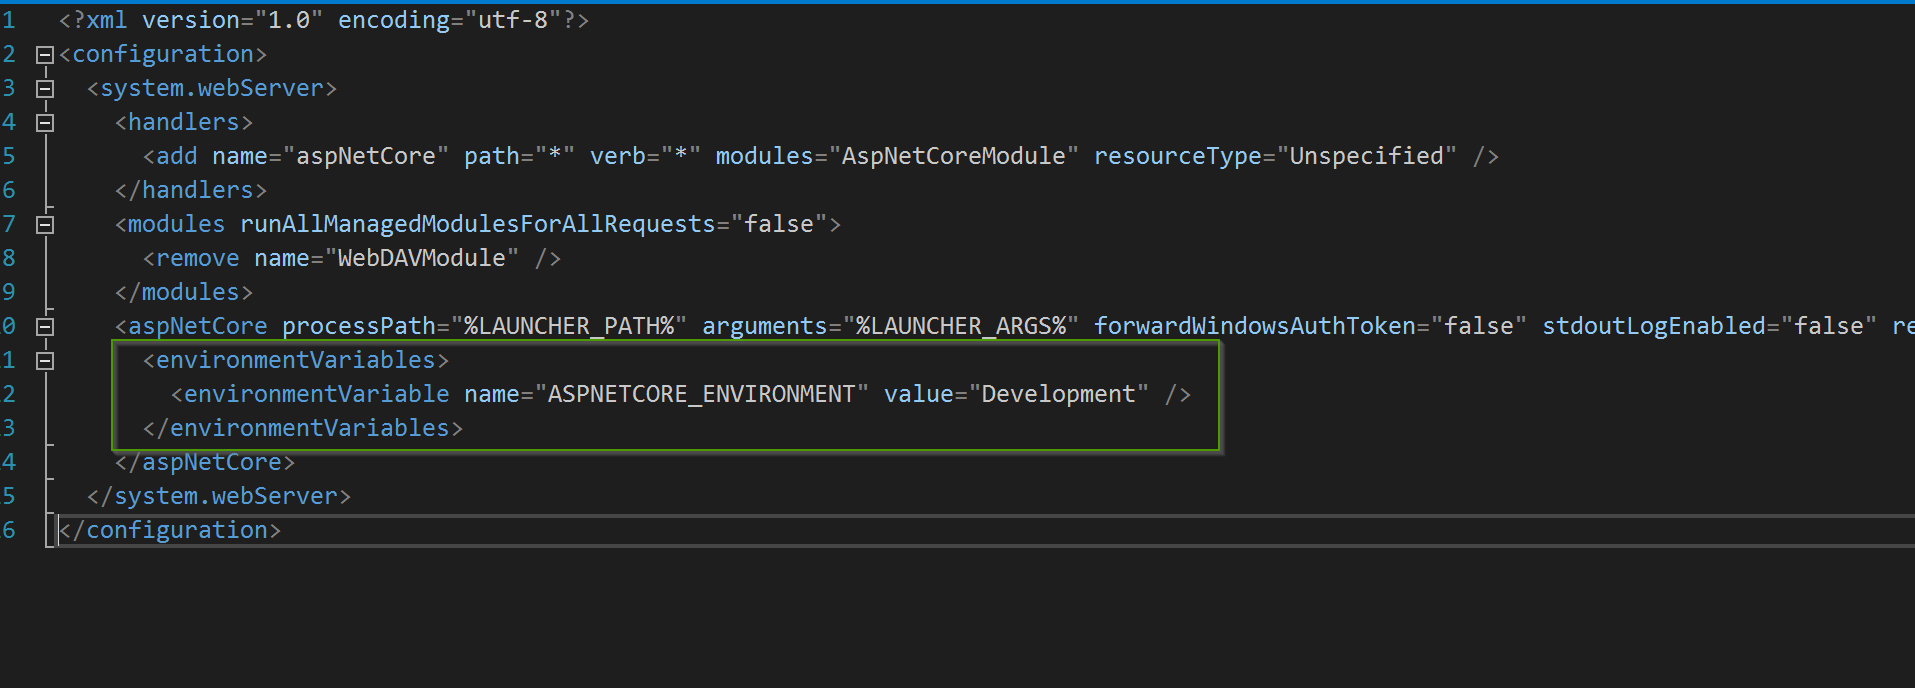This screenshot has width=1915, height=688.
Task: Click the processPath="%LAUNCHER_PATH%" attribute
Action: 485,326
